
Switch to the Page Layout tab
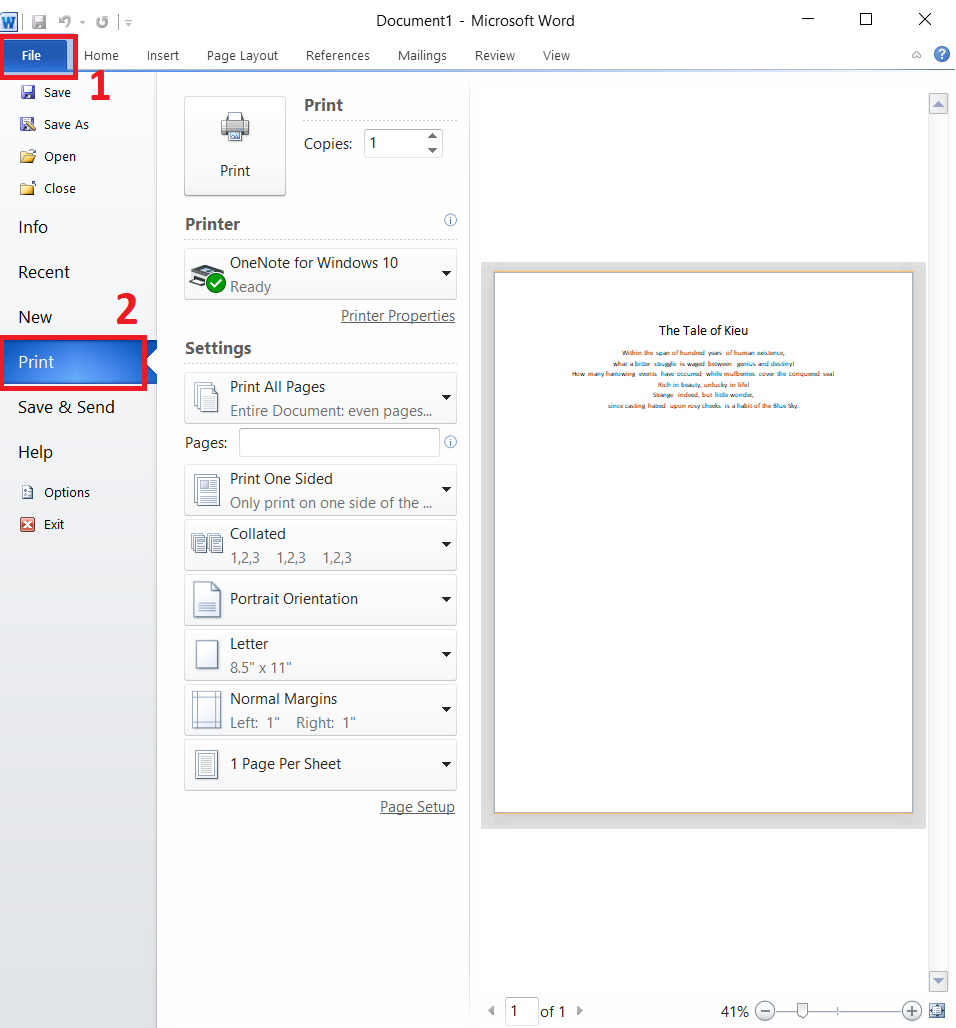242,55
